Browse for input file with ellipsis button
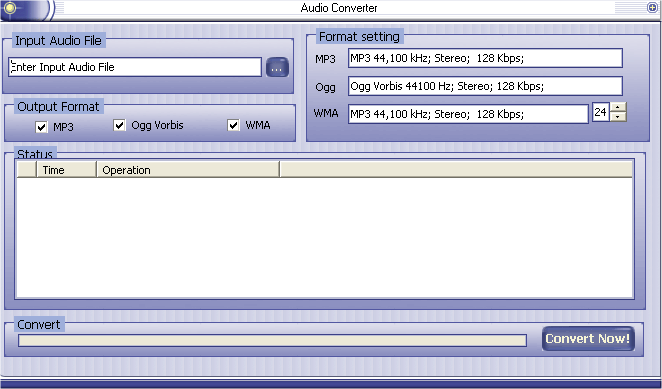Image resolution: width=662 pixels, height=389 pixels. [x=277, y=68]
